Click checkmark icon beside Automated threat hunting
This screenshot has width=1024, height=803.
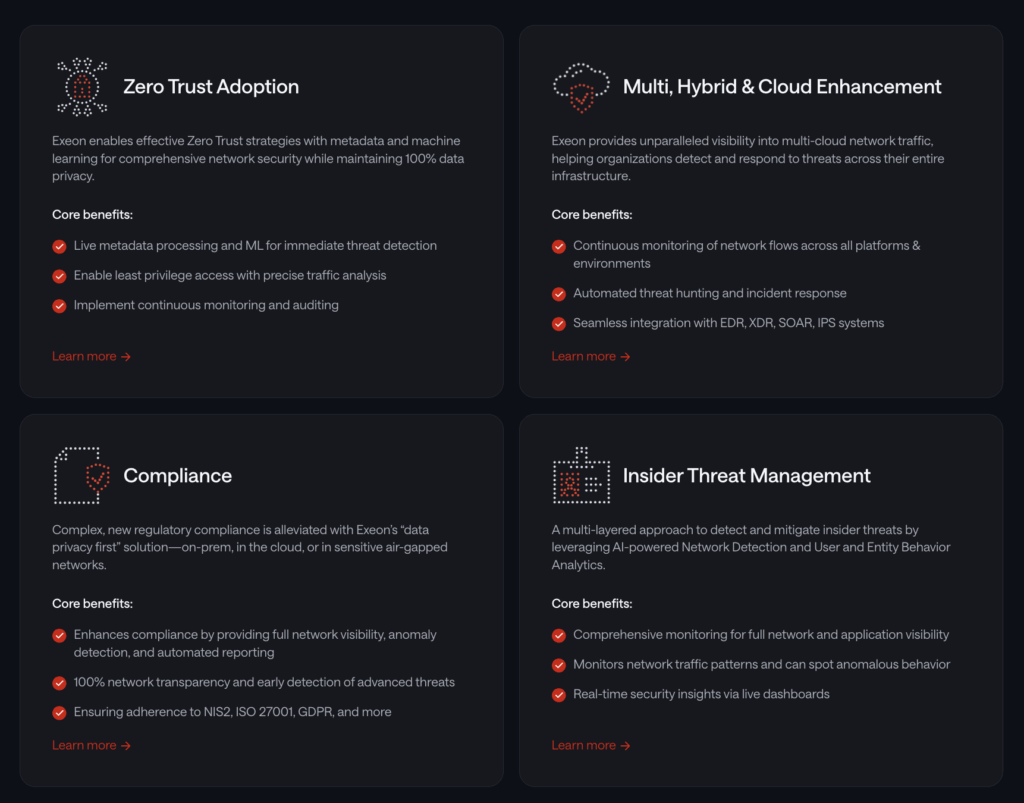pos(559,294)
